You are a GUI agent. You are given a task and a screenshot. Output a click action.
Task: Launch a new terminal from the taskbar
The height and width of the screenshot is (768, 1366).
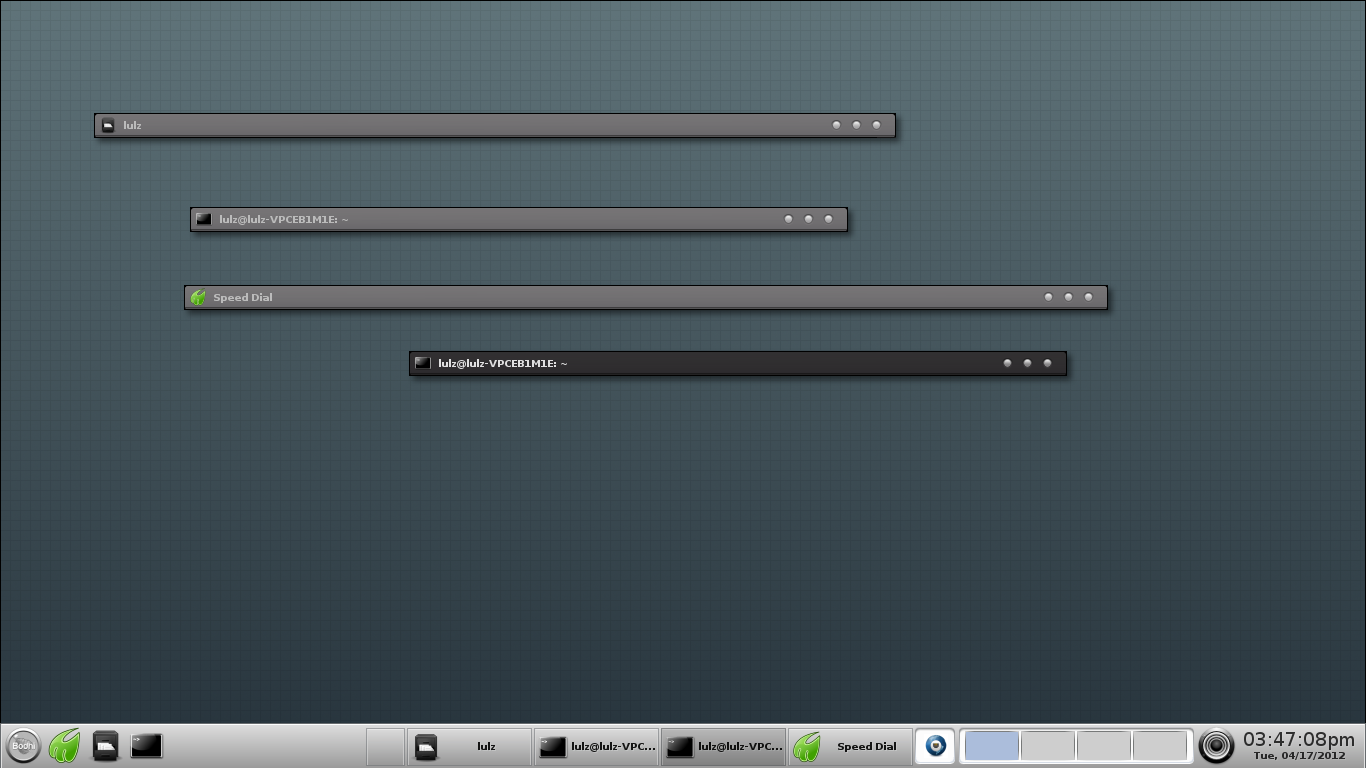coord(144,745)
